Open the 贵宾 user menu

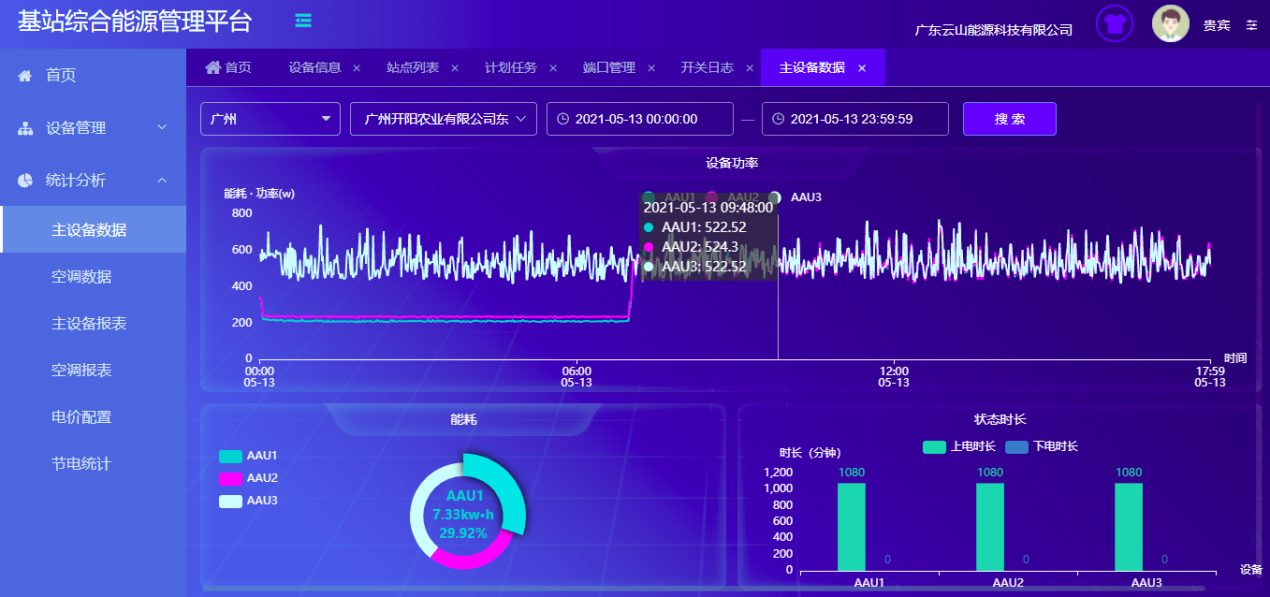1217,25
